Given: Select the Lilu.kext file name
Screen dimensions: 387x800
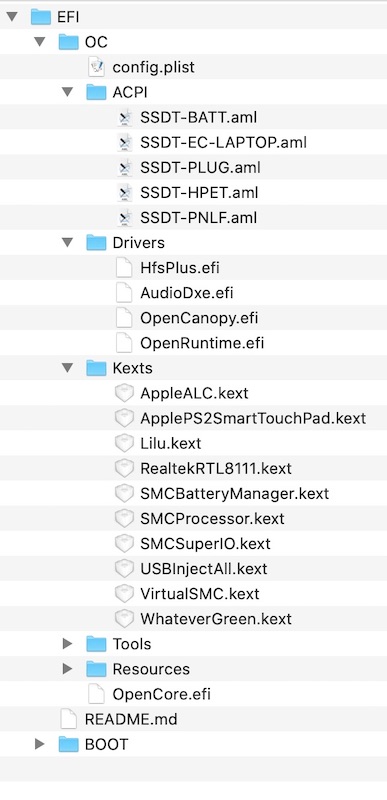Looking at the screenshot, I should (x=171, y=443).
